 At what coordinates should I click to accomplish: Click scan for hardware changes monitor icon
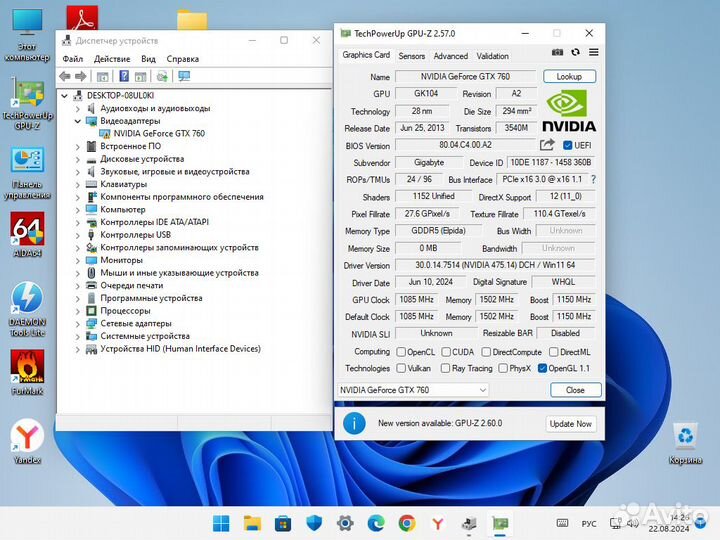(184, 76)
